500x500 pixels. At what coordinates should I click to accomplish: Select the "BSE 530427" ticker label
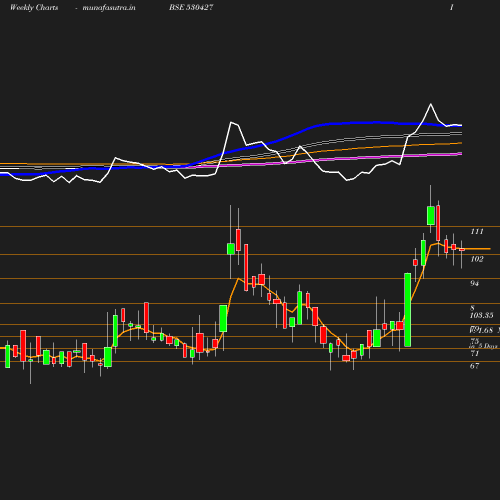click(191, 7)
